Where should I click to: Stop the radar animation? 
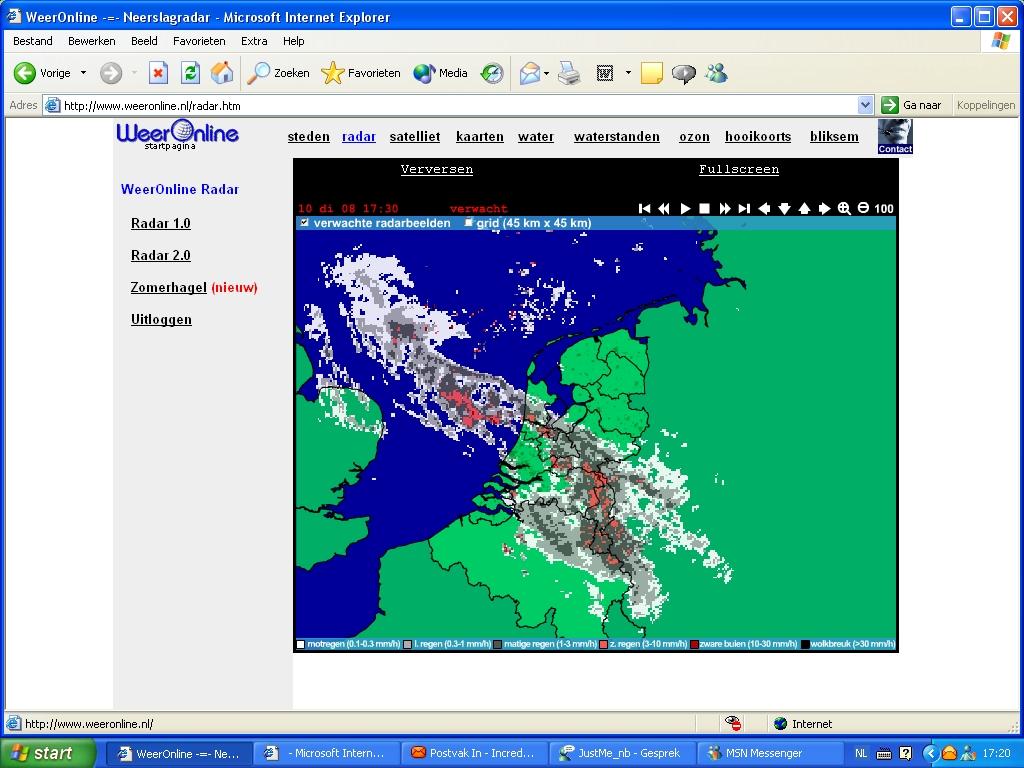tap(704, 208)
